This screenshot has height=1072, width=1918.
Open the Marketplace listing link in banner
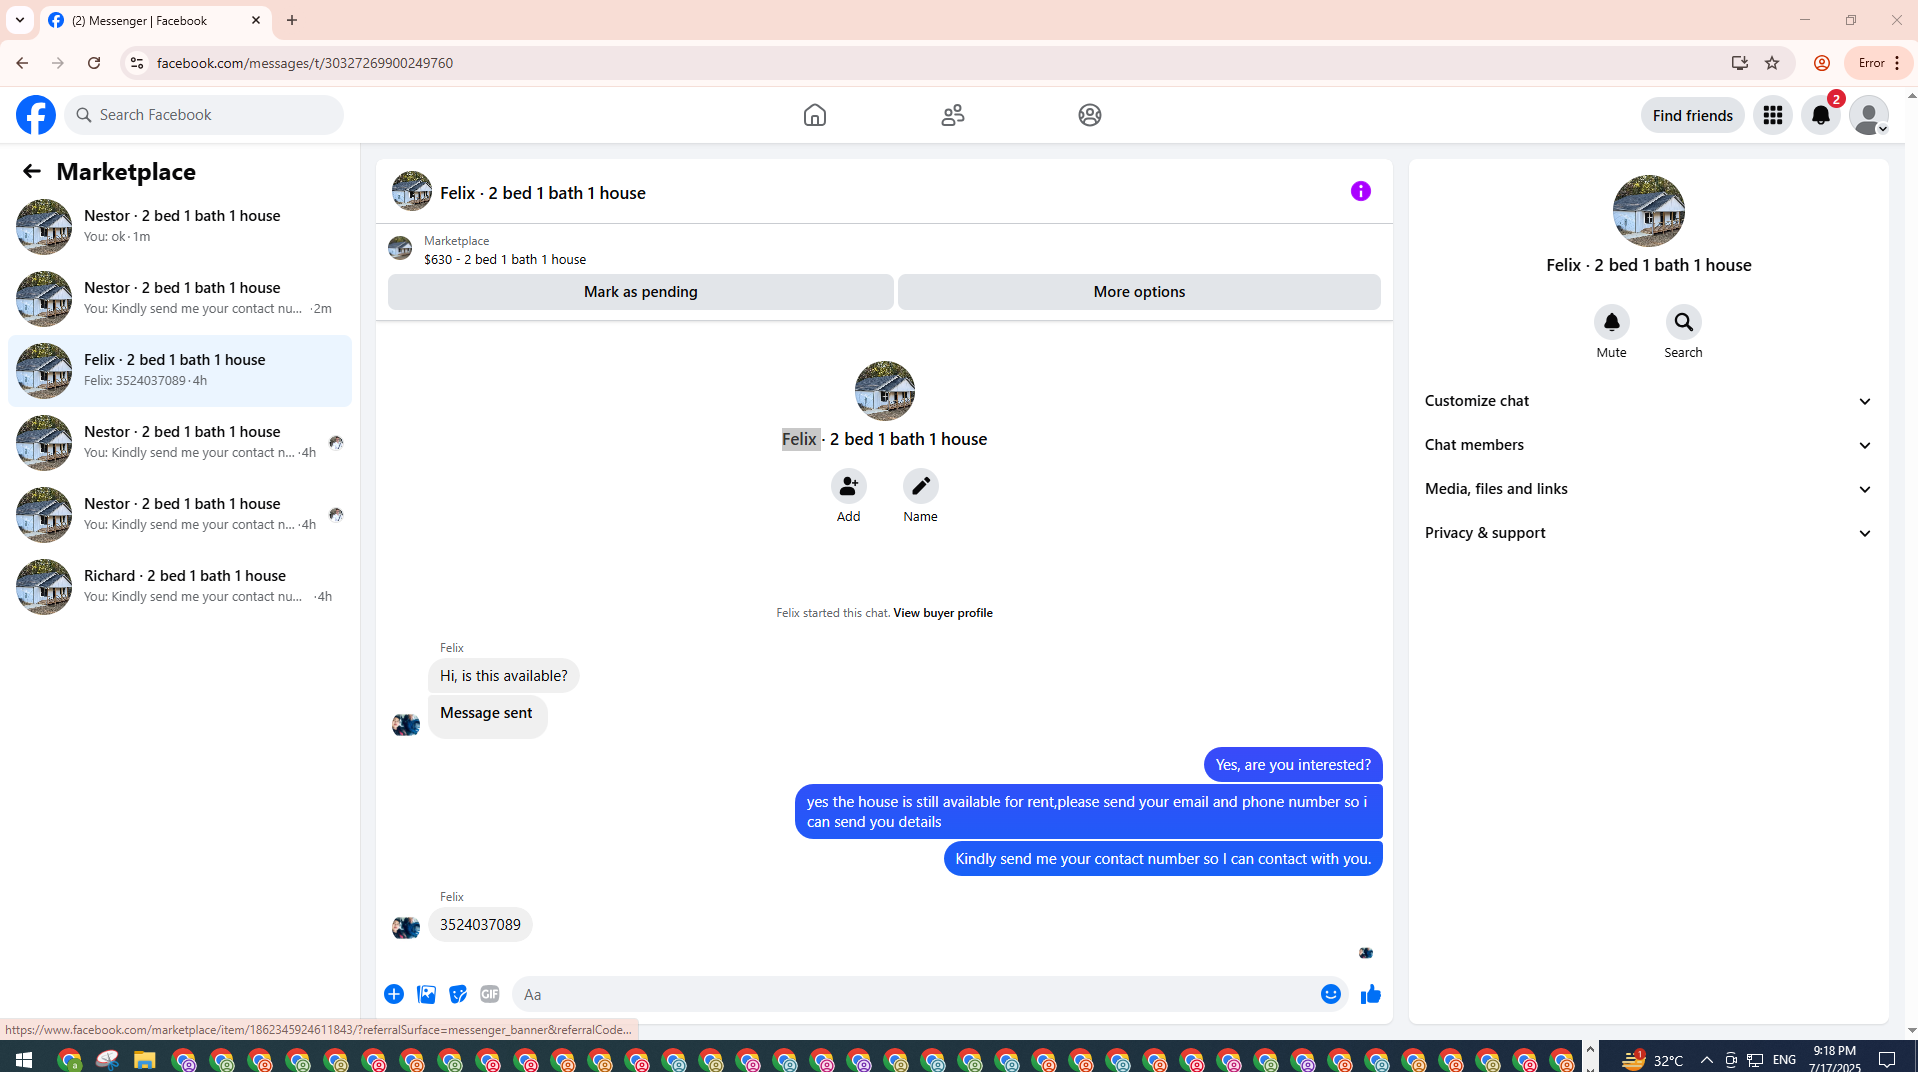505,259
